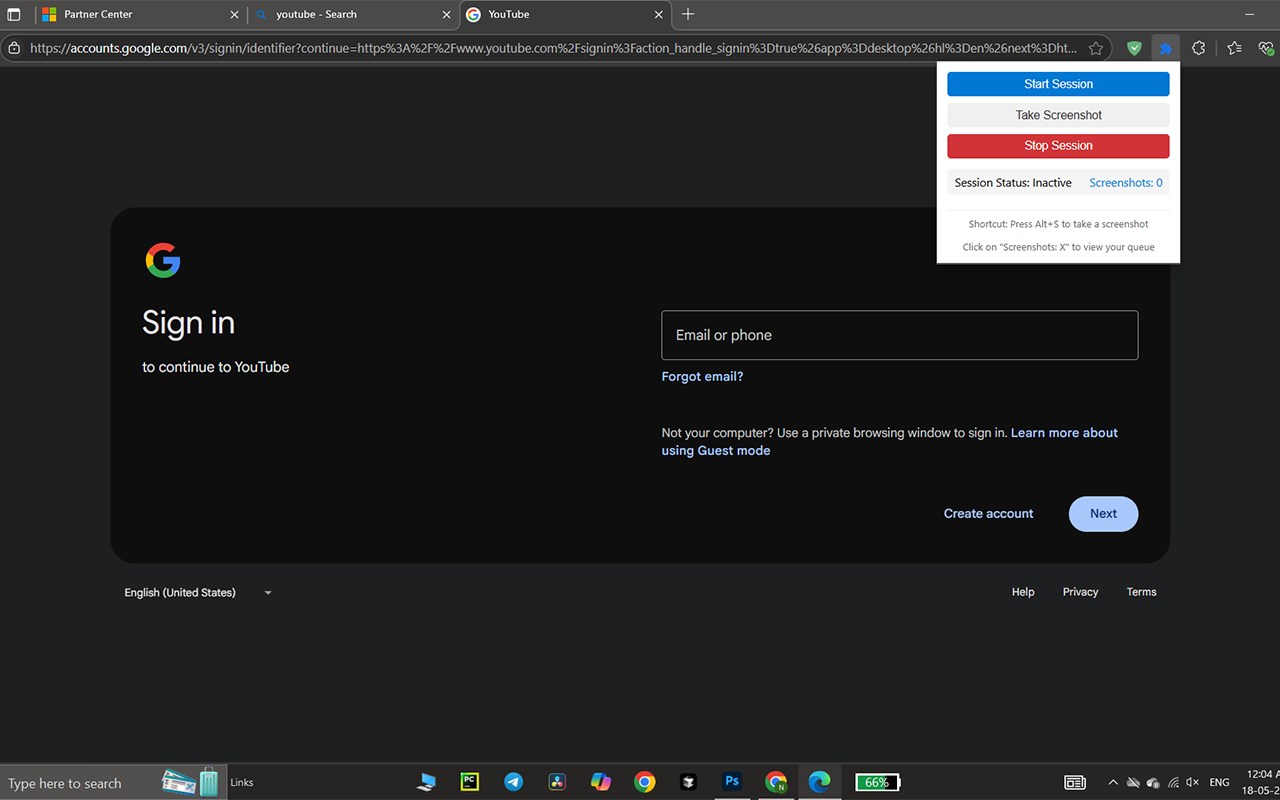This screenshot has width=1280, height=800.
Task: Show hidden icons chevron in system tray
Action: tap(1113, 782)
